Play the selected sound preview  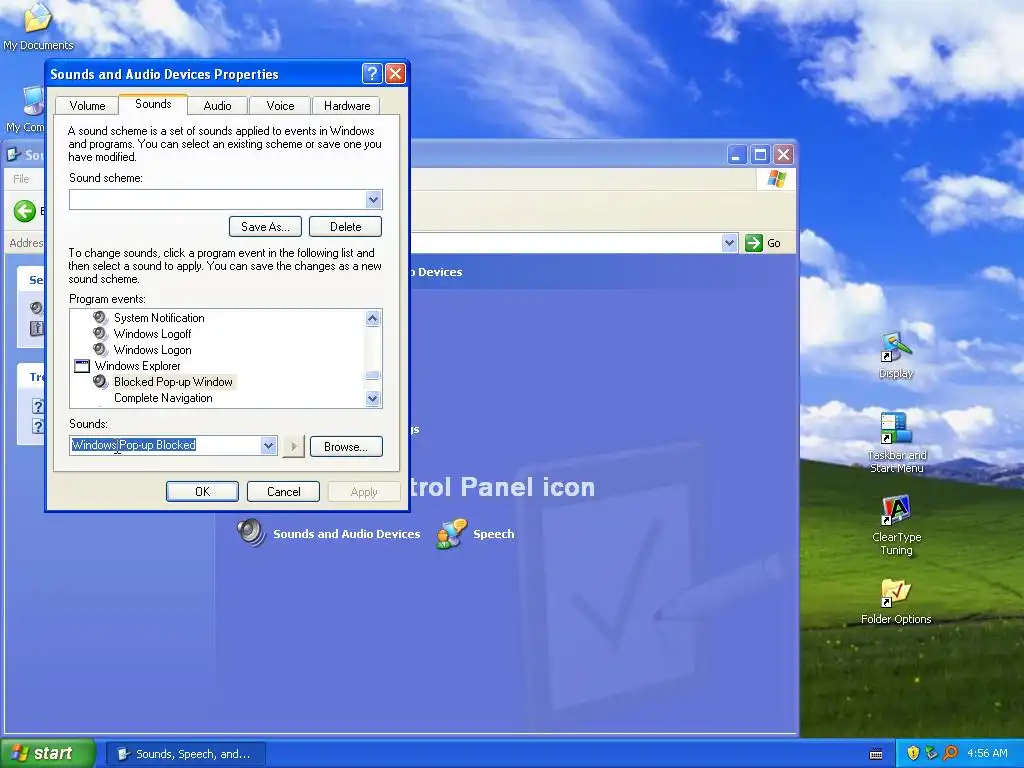293,447
